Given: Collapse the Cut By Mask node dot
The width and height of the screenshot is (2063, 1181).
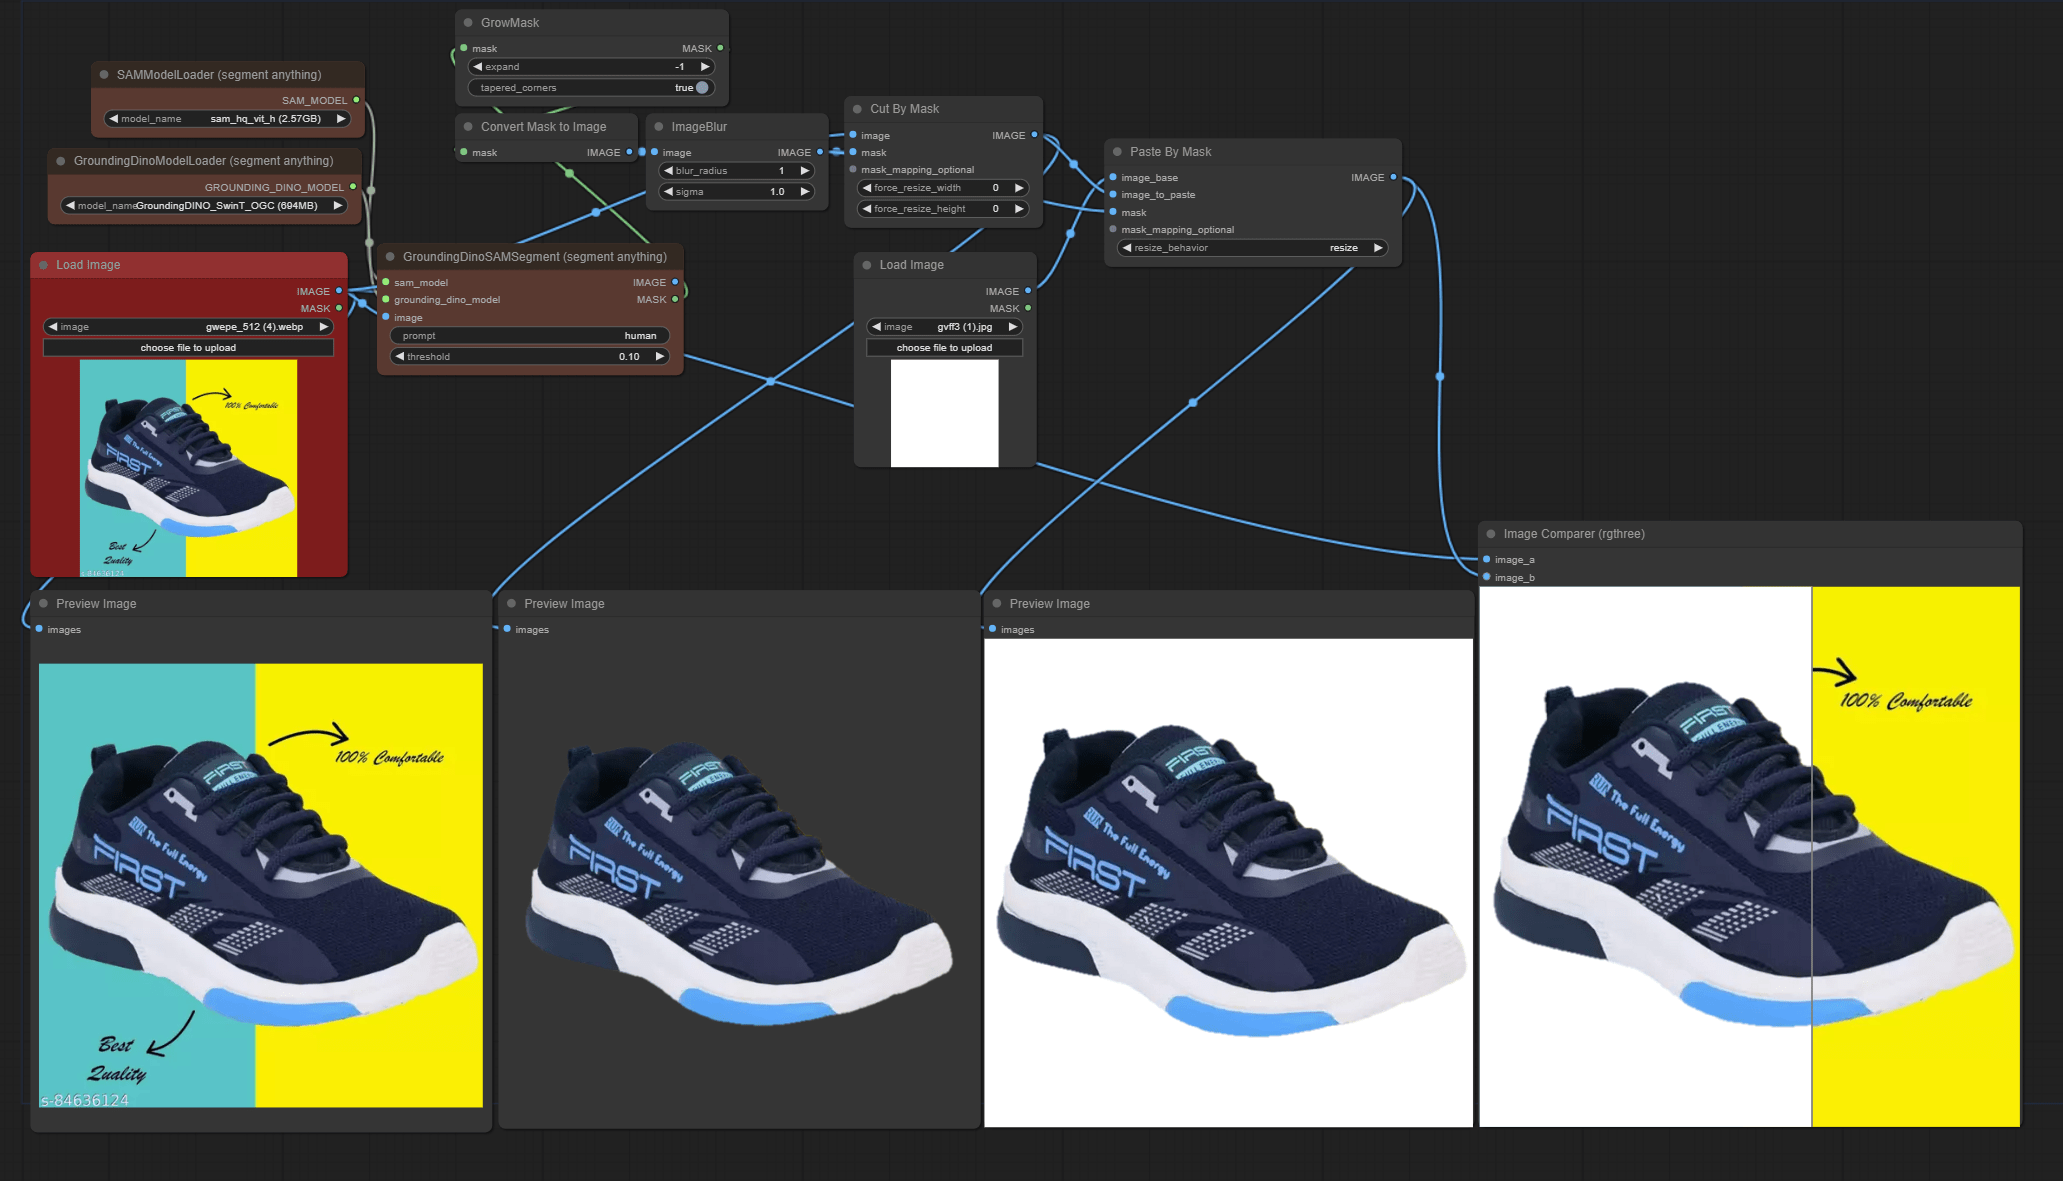Looking at the screenshot, I should click(x=857, y=109).
